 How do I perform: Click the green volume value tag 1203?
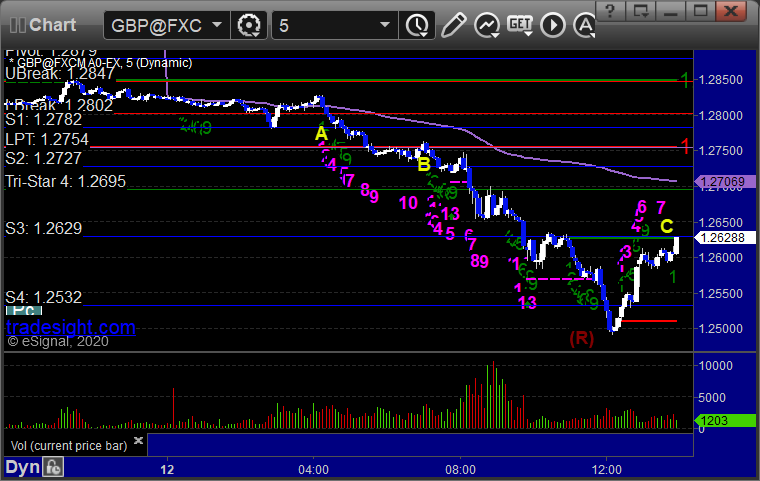tap(725, 420)
